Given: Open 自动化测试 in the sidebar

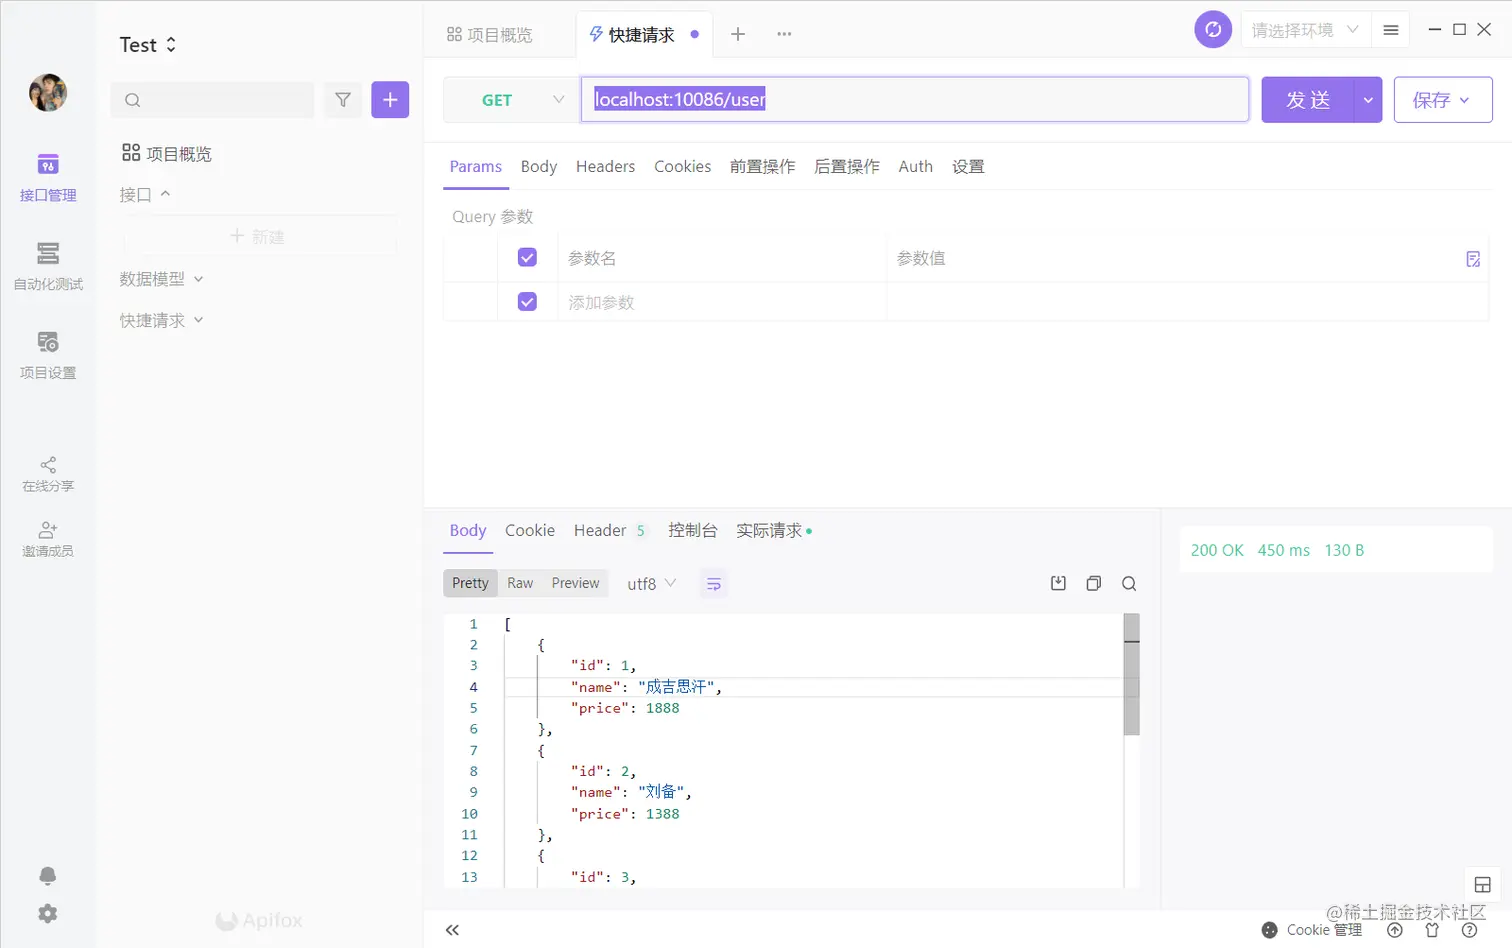Looking at the screenshot, I should [48, 266].
